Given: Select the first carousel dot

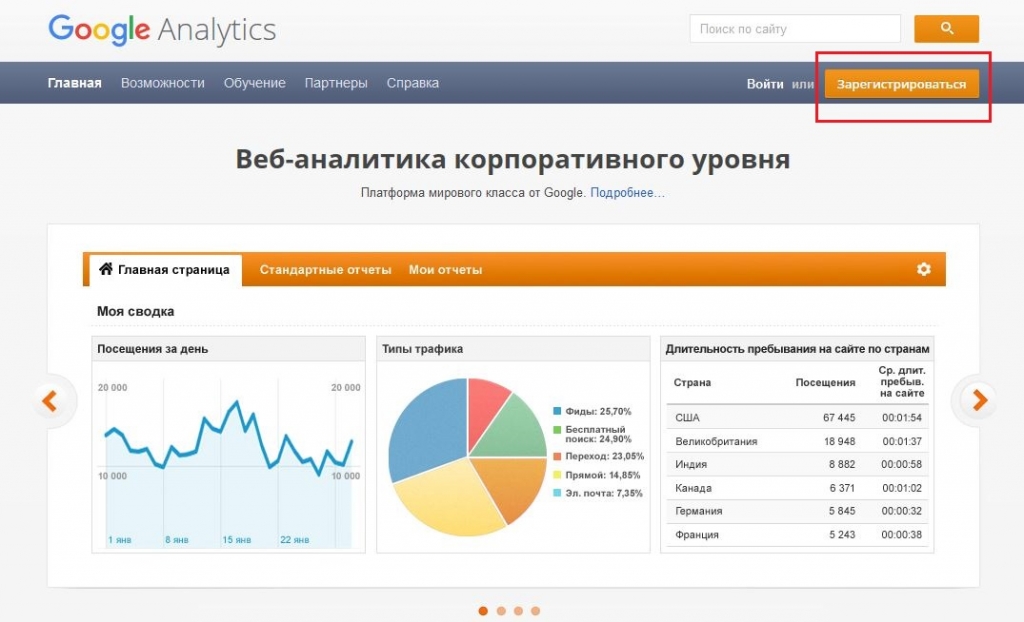Looking at the screenshot, I should click(483, 611).
